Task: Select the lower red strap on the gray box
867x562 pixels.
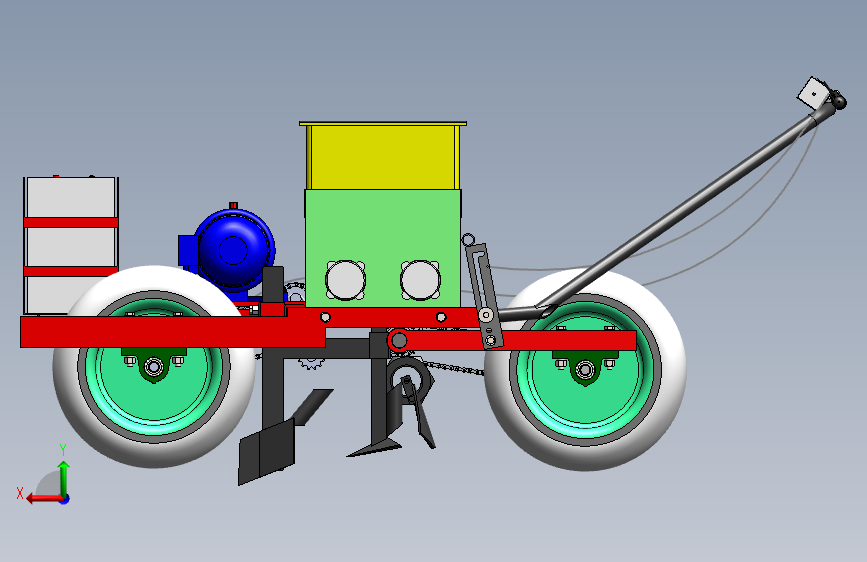Action: [71, 271]
